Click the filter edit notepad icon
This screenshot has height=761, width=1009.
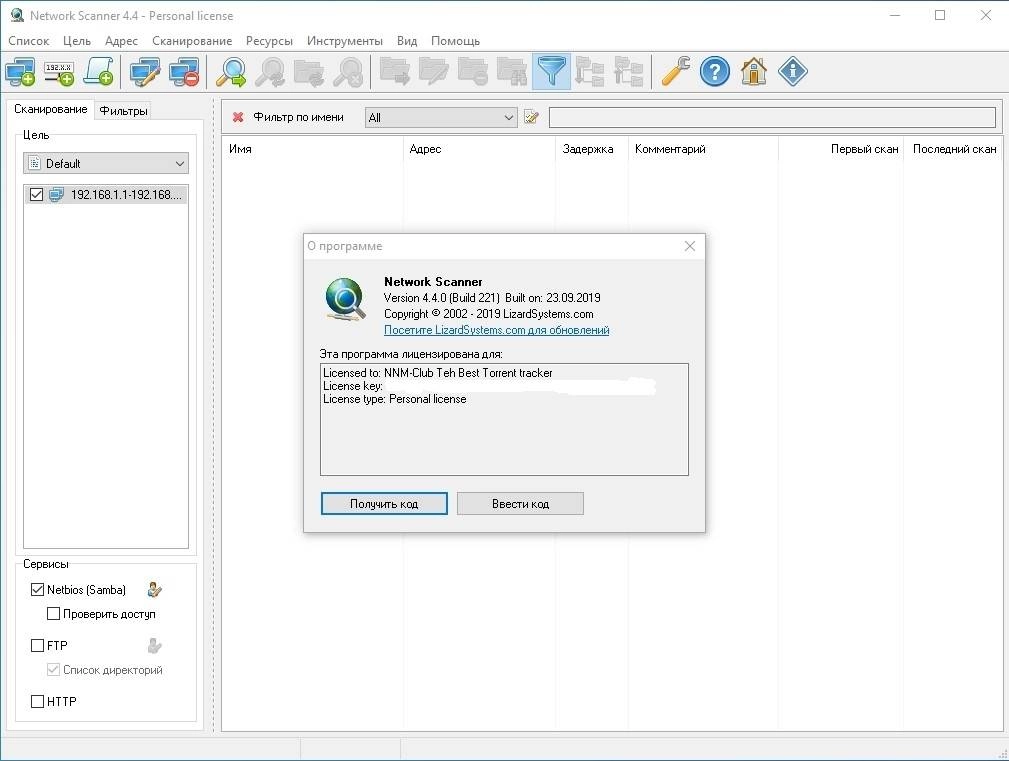click(532, 117)
